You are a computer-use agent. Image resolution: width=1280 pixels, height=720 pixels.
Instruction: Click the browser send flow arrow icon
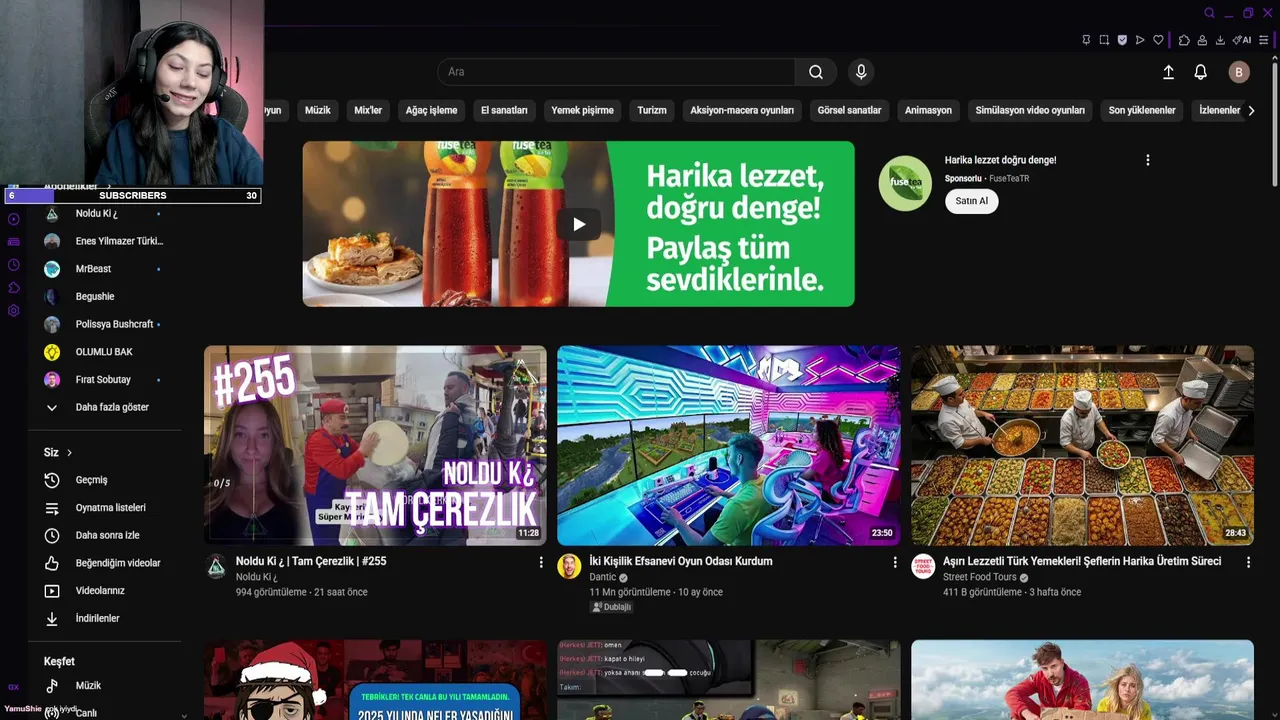tap(1140, 40)
